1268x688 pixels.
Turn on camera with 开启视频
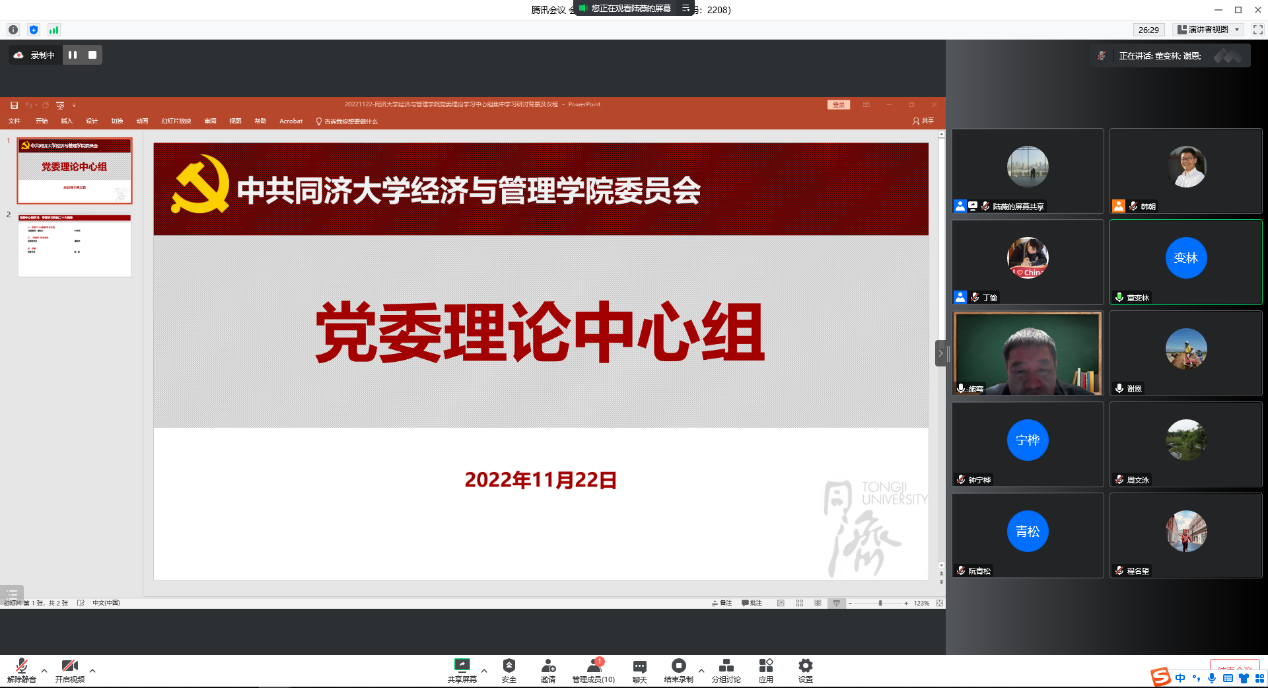tap(69, 667)
